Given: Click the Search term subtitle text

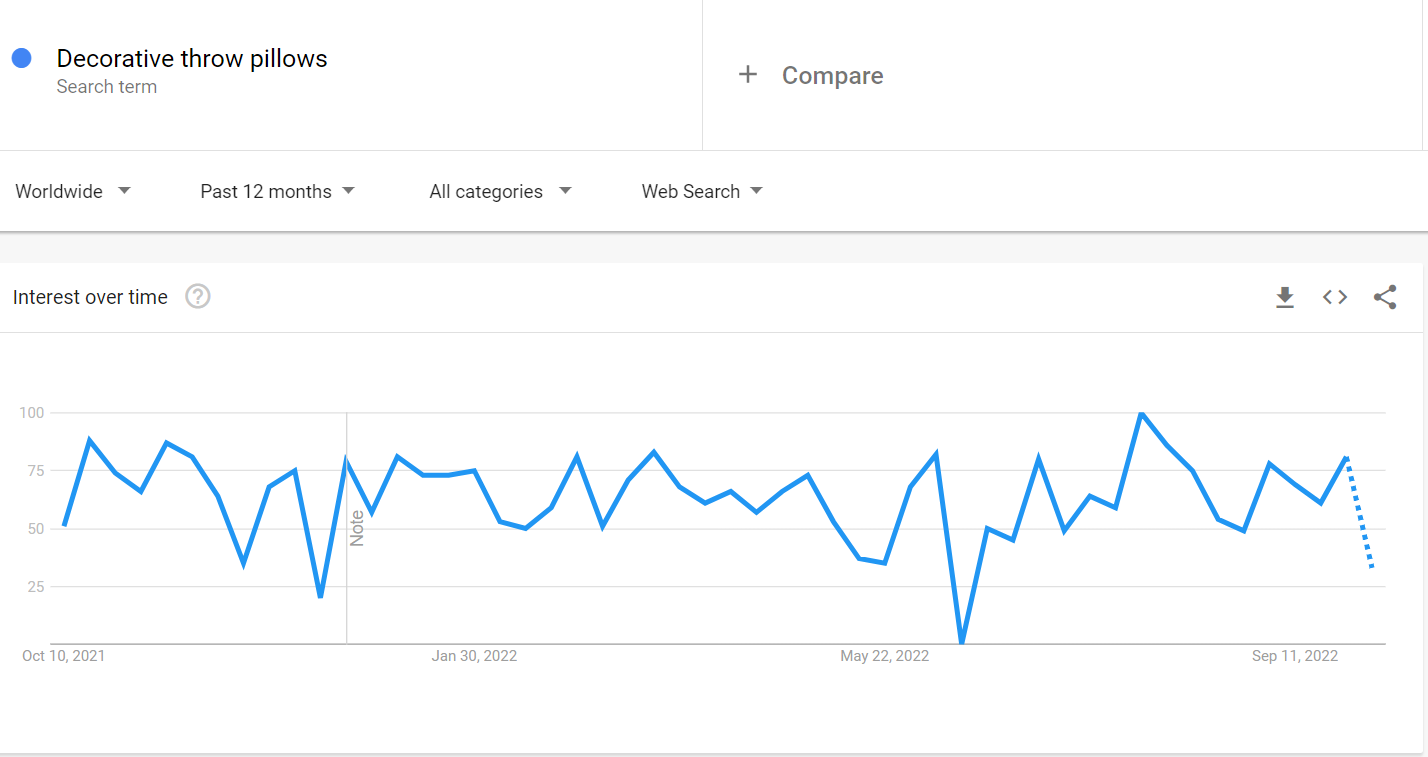Looking at the screenshot, I should (106, 87).
